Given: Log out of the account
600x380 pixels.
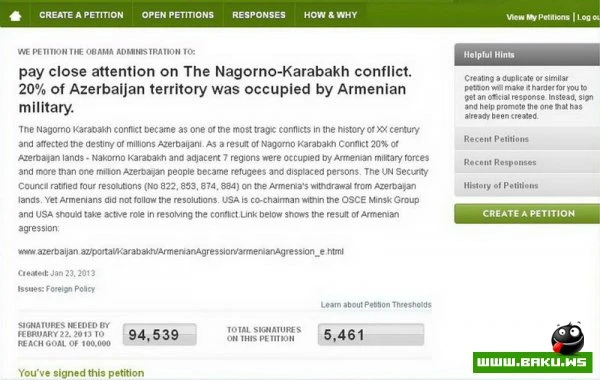Looking at the screenshot, I should (588, 17).
